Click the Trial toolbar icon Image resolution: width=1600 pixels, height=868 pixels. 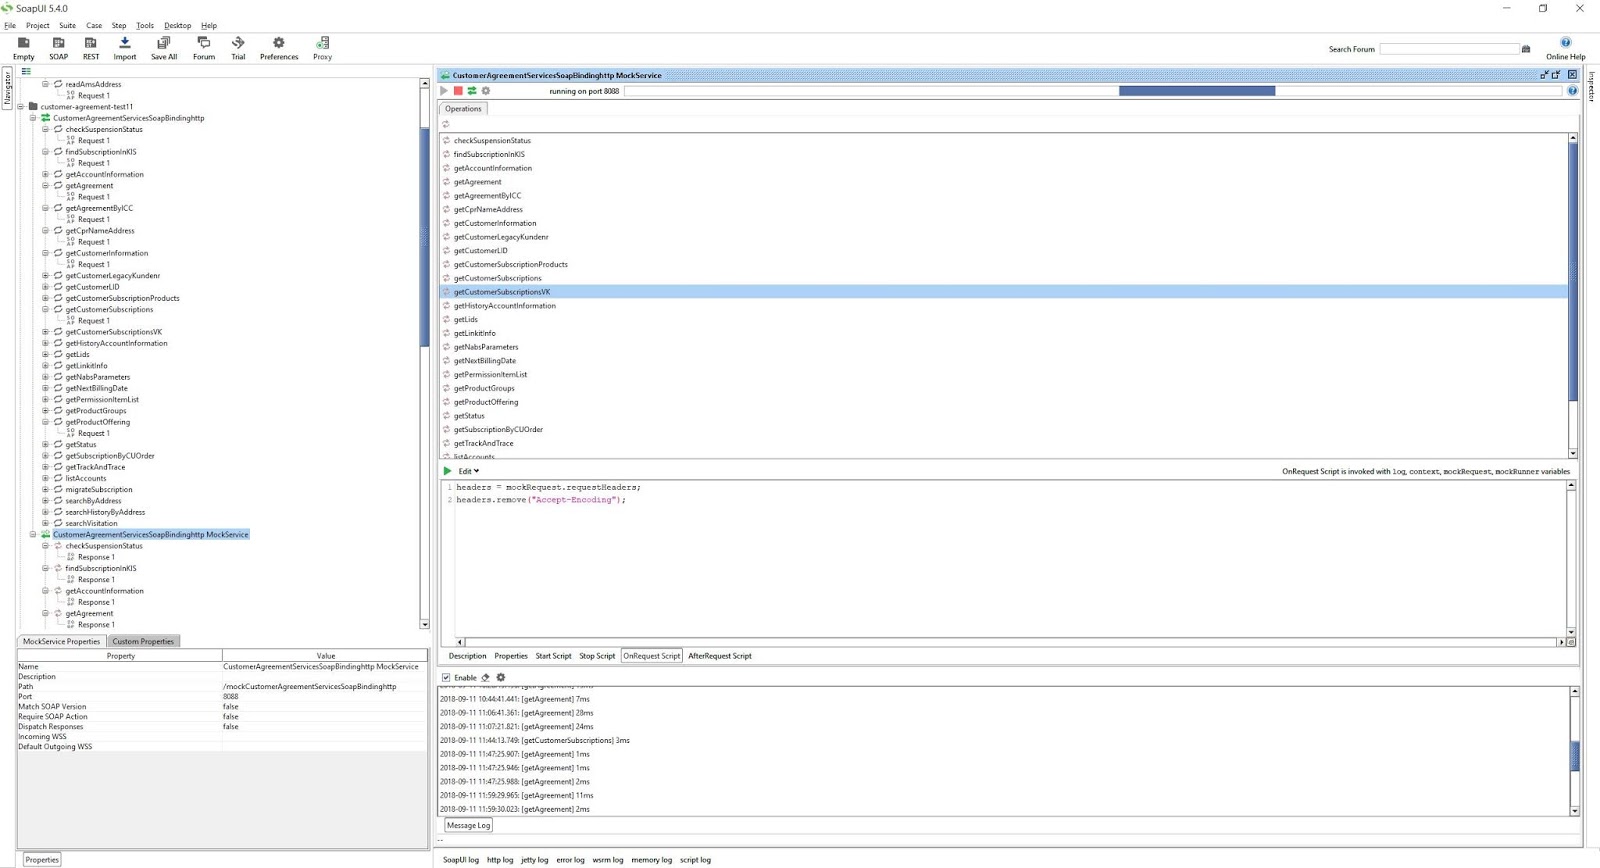(x=238, y=48)
